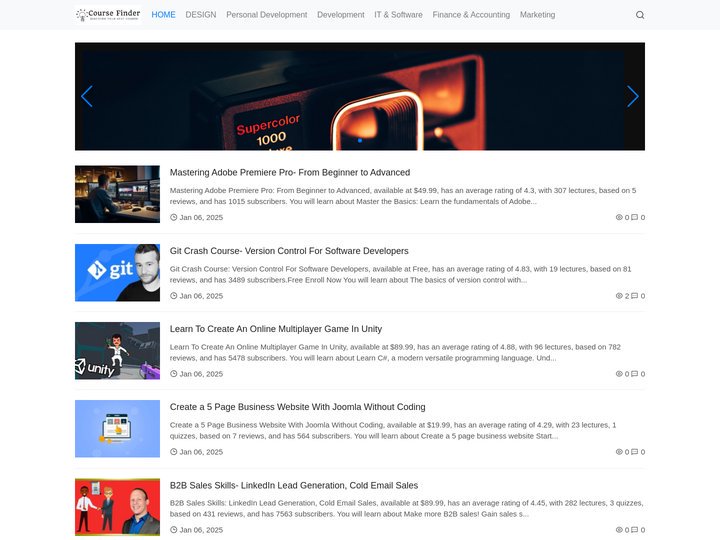
Task: Open B2B Sales Skills course title
Action: pyautogui.click(x=294, y=485)
